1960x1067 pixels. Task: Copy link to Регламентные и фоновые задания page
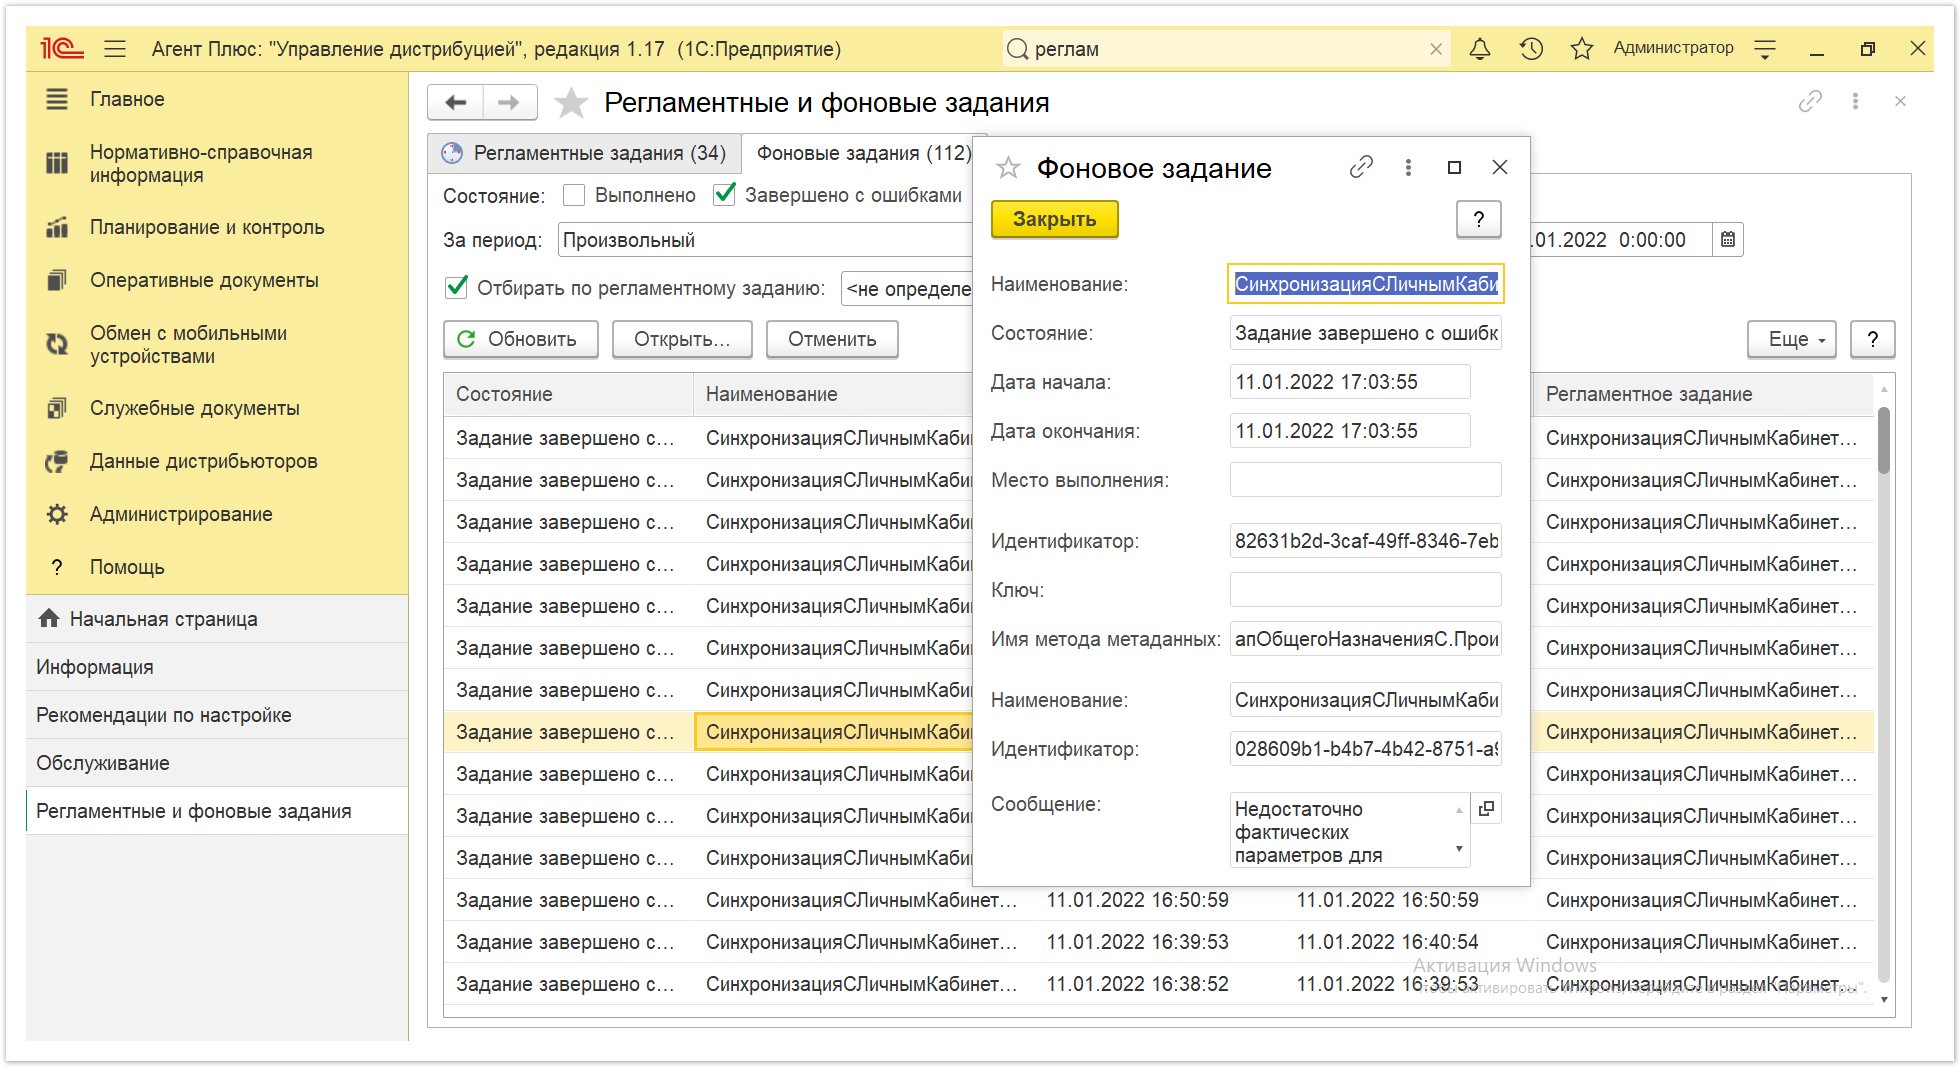[1810, 101]
